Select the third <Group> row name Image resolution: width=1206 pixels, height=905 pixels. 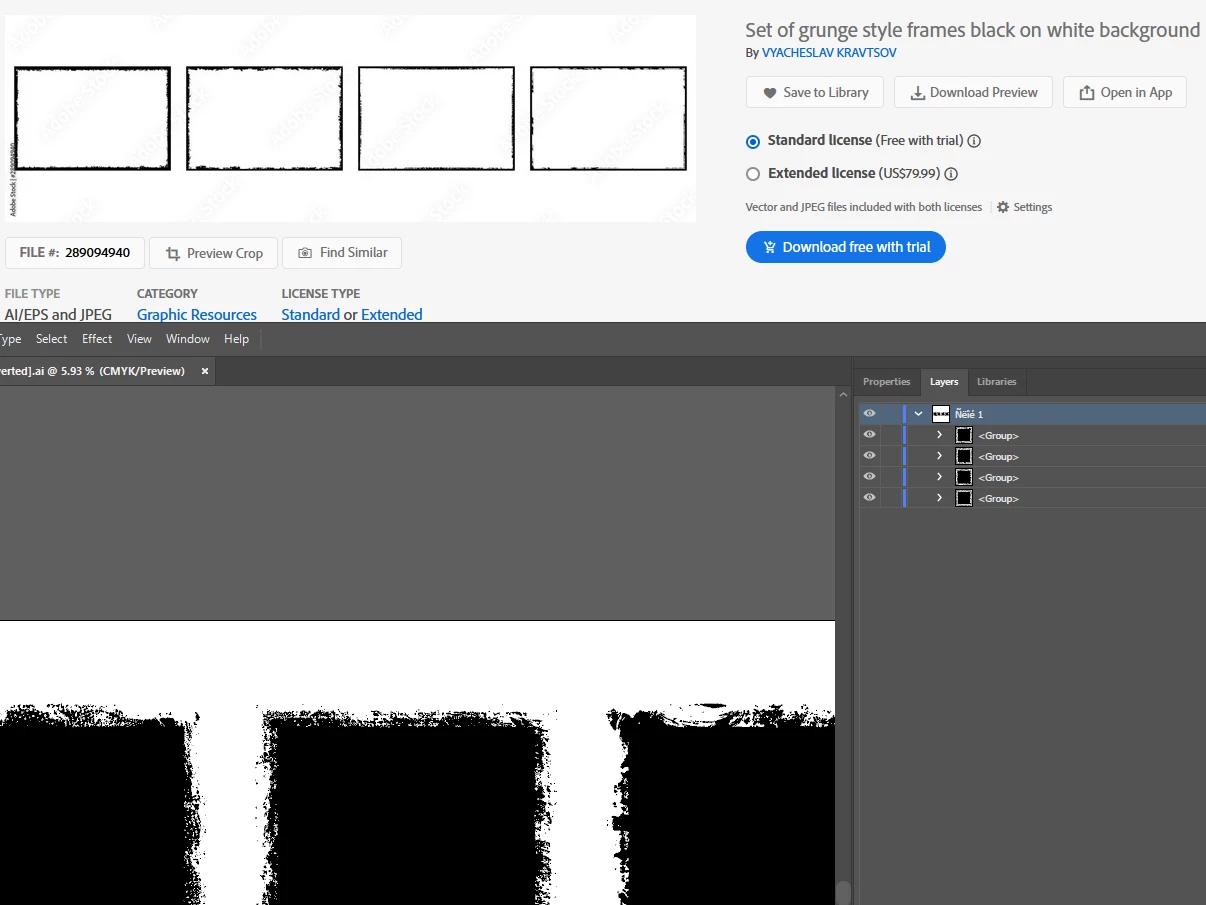[998, 478]
